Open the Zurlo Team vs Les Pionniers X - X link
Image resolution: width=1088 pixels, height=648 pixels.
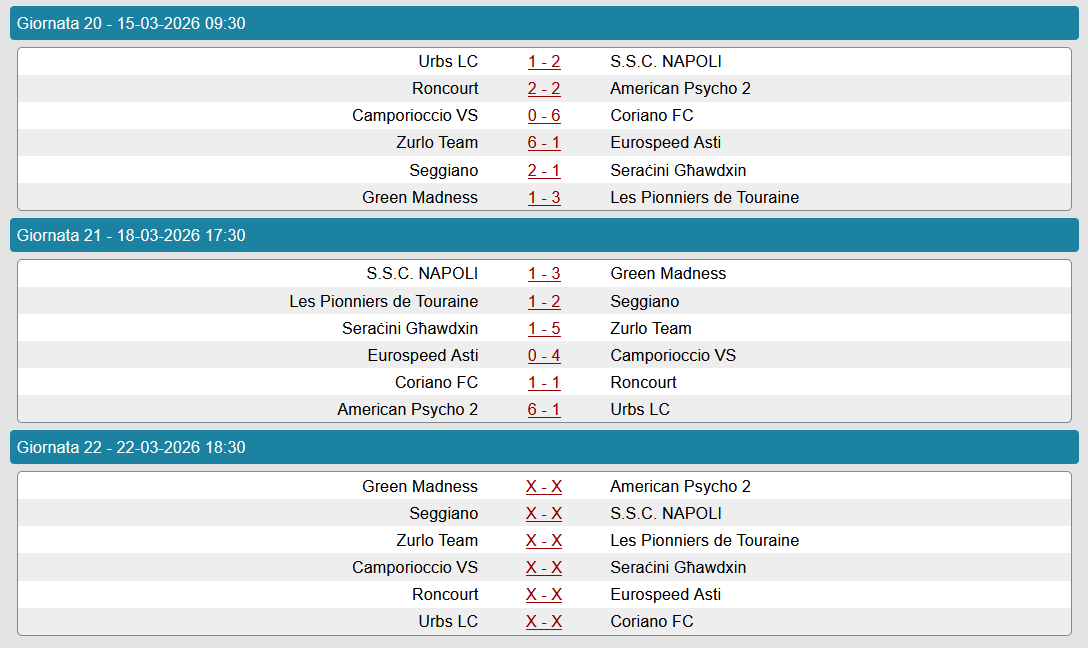point(544,541)
